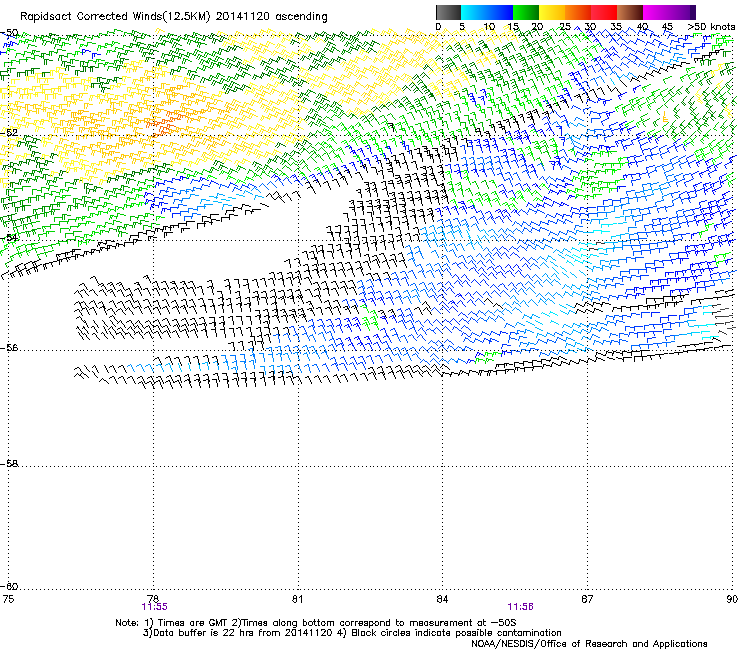This screenshot has height=650, width=740.
Task: Click the magenta 40-45 knots legend swatch
Action: [x=656, y=12]
